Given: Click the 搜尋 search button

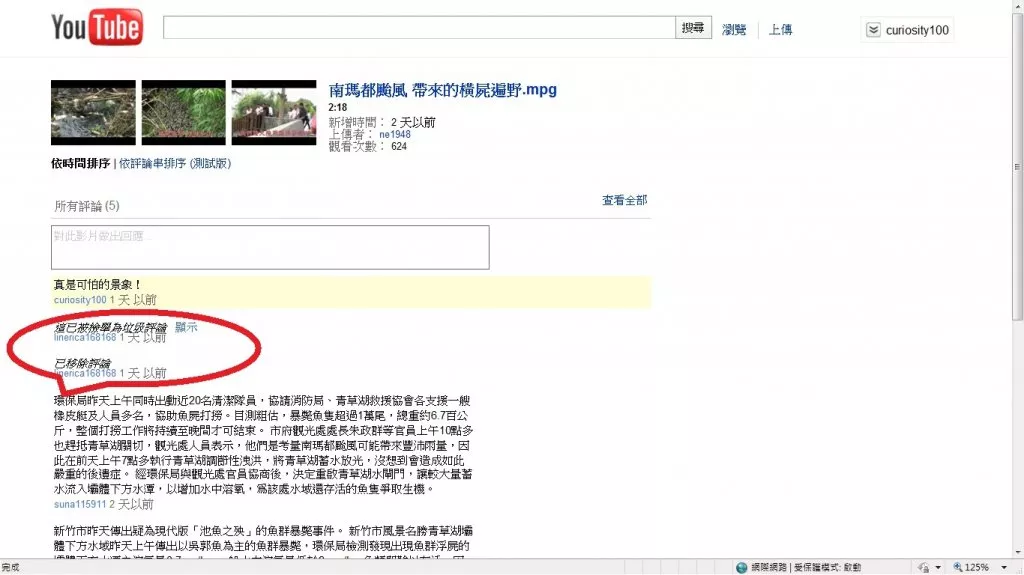Looking at the screenshot, I should coord(693,27).
